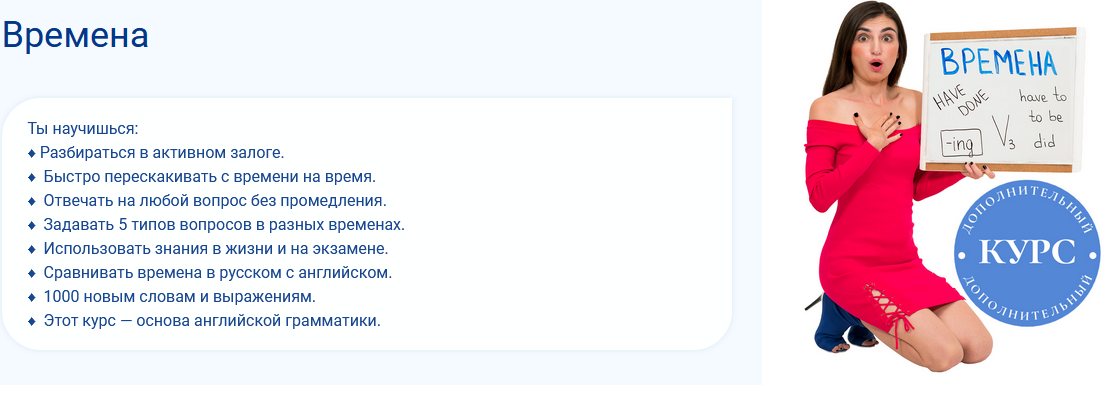Screen dimensions: 1109x396
Task: Click the "-ing" box on the whiteboard
Action: [x=961, y=144]
